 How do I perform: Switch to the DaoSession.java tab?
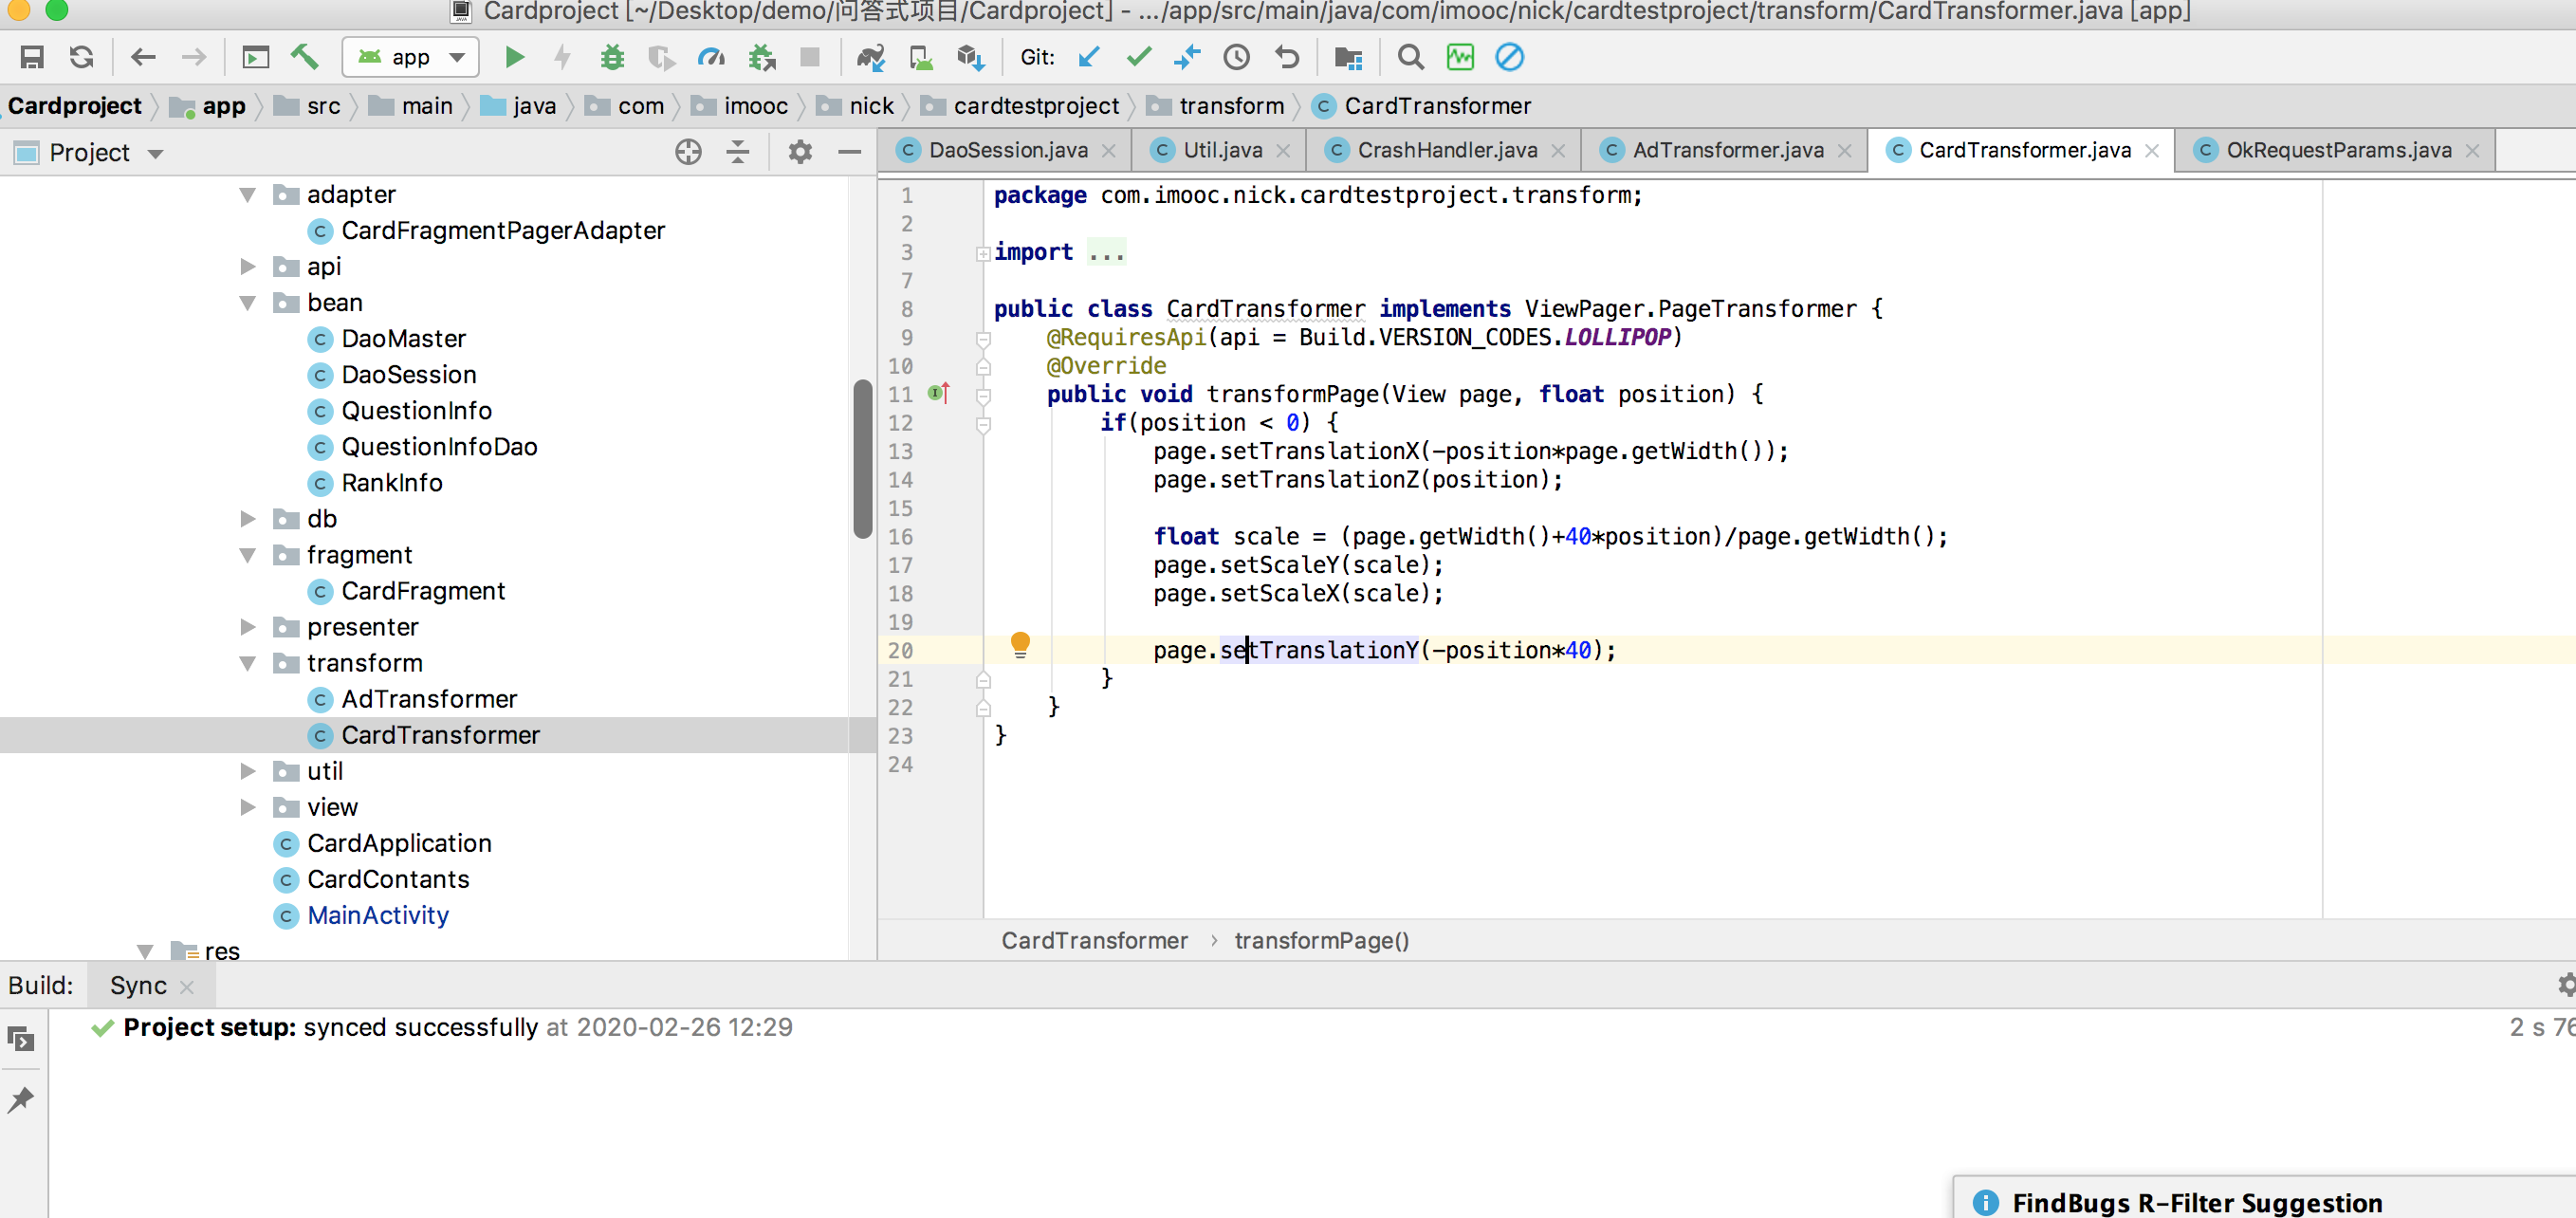tap(1007, 150)
